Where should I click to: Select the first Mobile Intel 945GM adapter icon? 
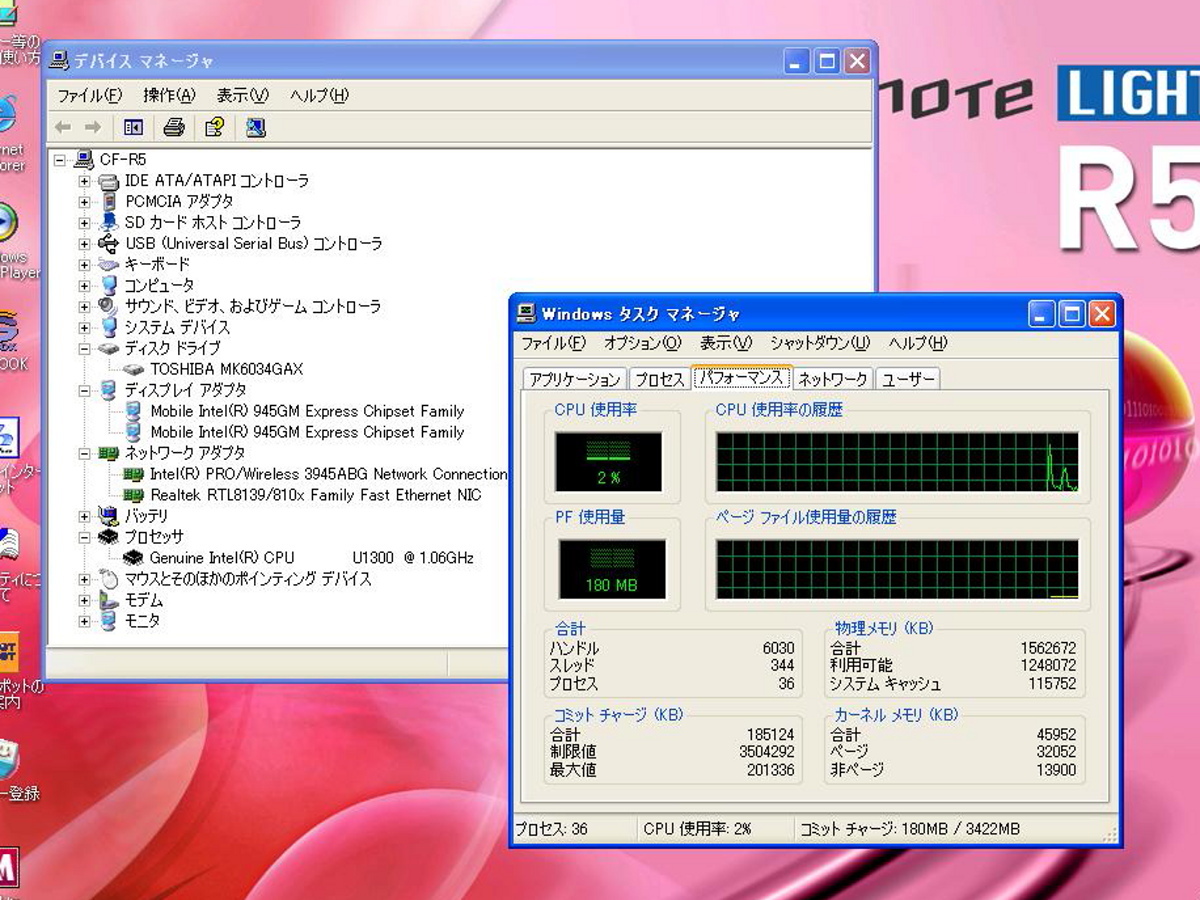tap(133, 411)
